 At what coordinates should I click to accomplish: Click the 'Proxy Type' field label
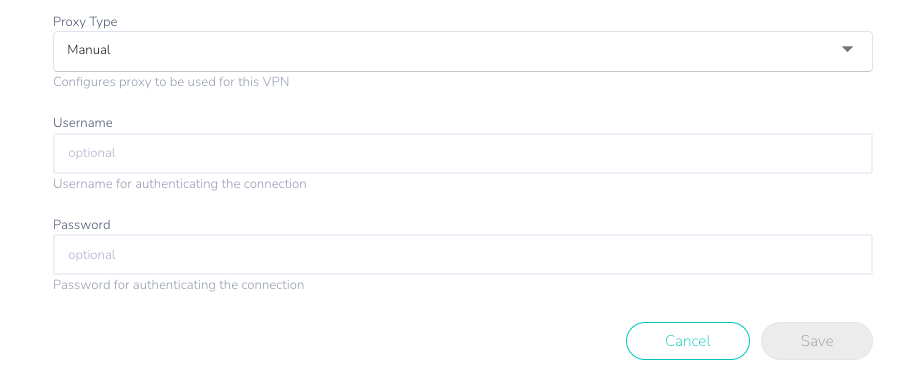[85, 22]
